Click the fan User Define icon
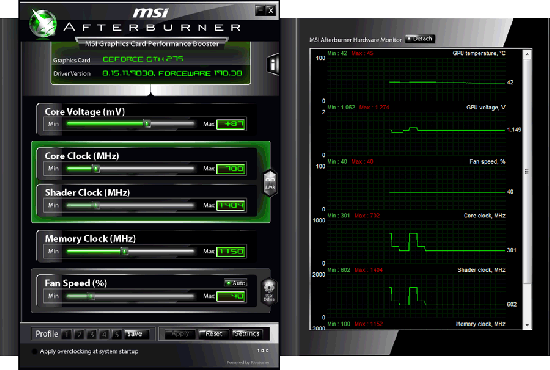 (x=269, y=291)
